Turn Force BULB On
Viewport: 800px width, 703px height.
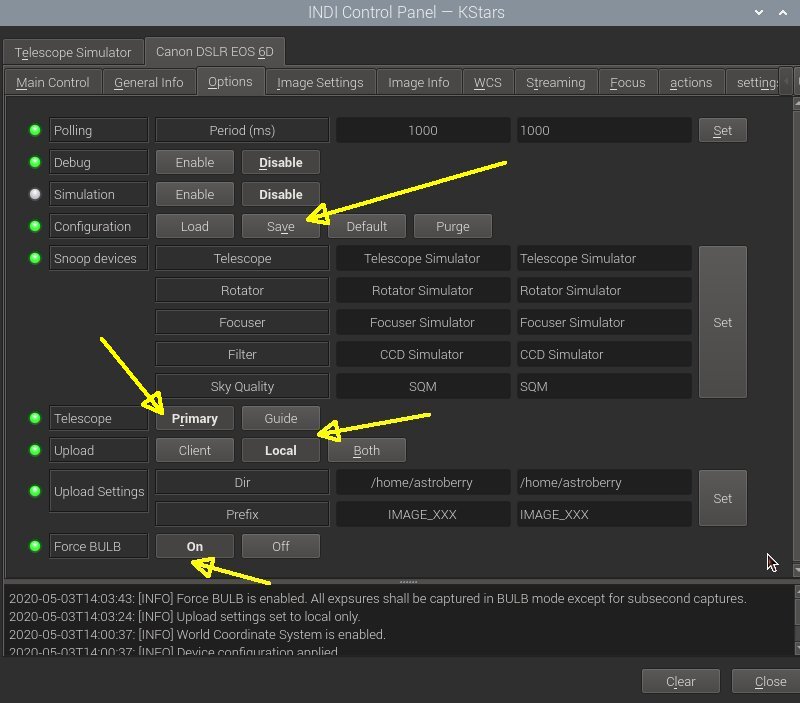(195, 546)
